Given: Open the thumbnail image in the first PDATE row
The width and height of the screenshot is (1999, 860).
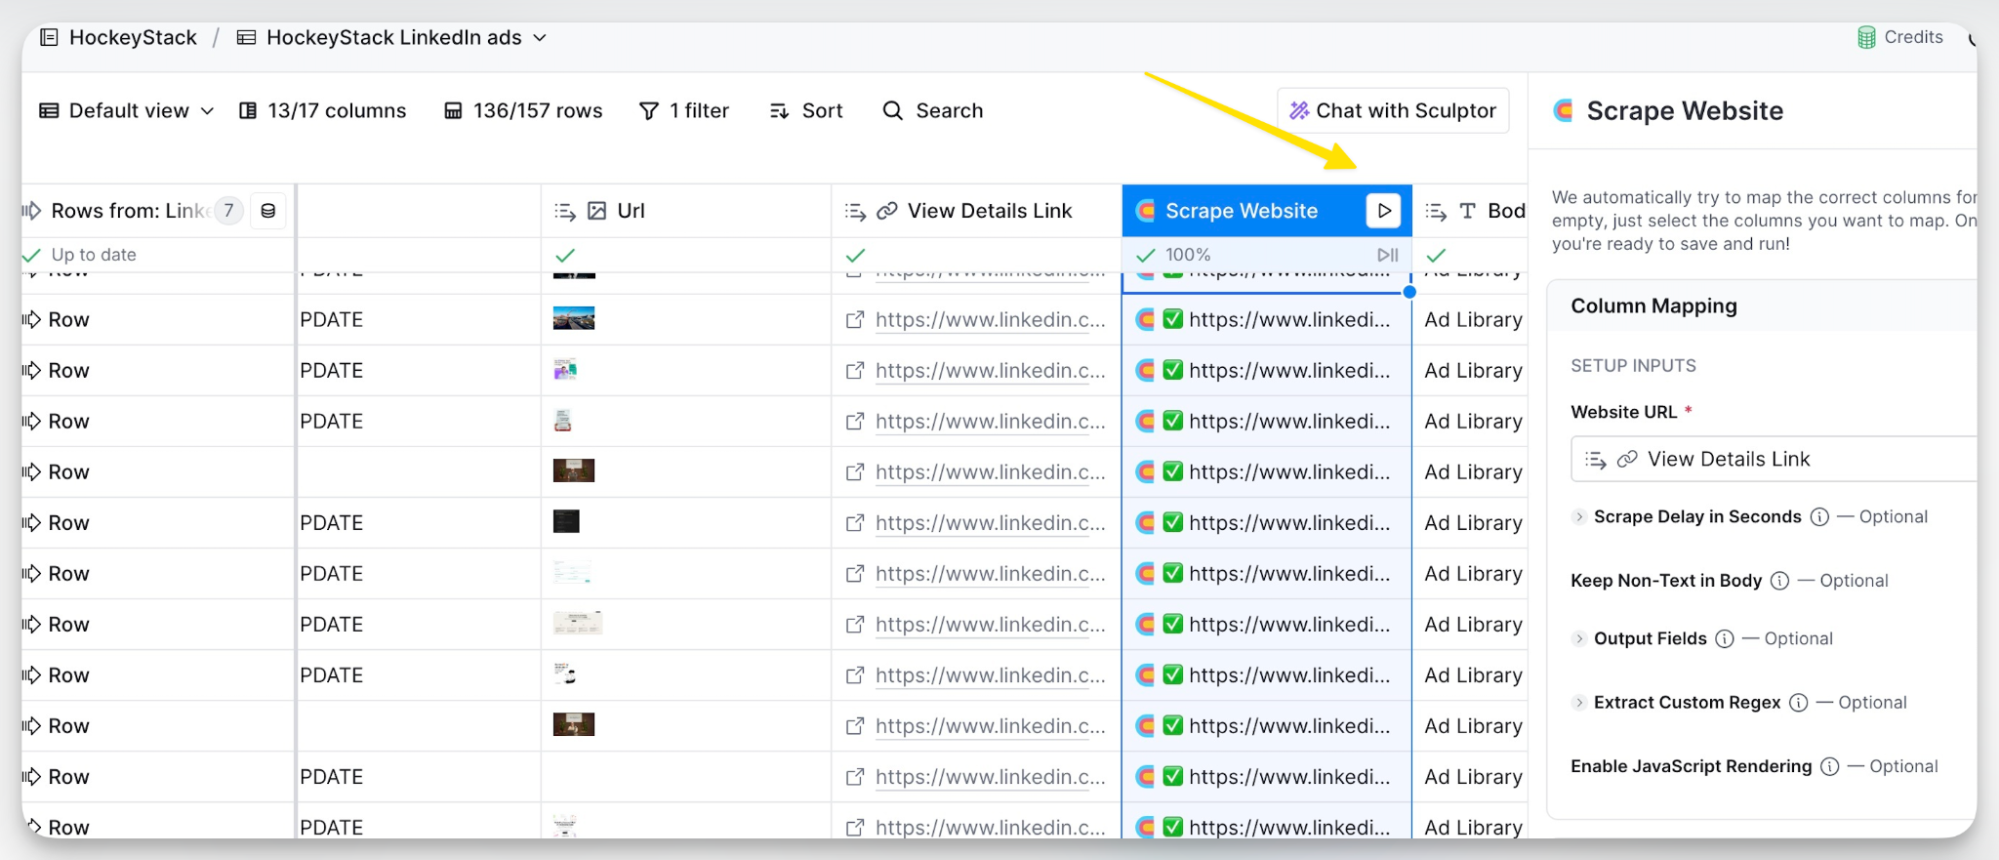Looking at the screenshot, I should pyautogui.click(x=574, y=319).
